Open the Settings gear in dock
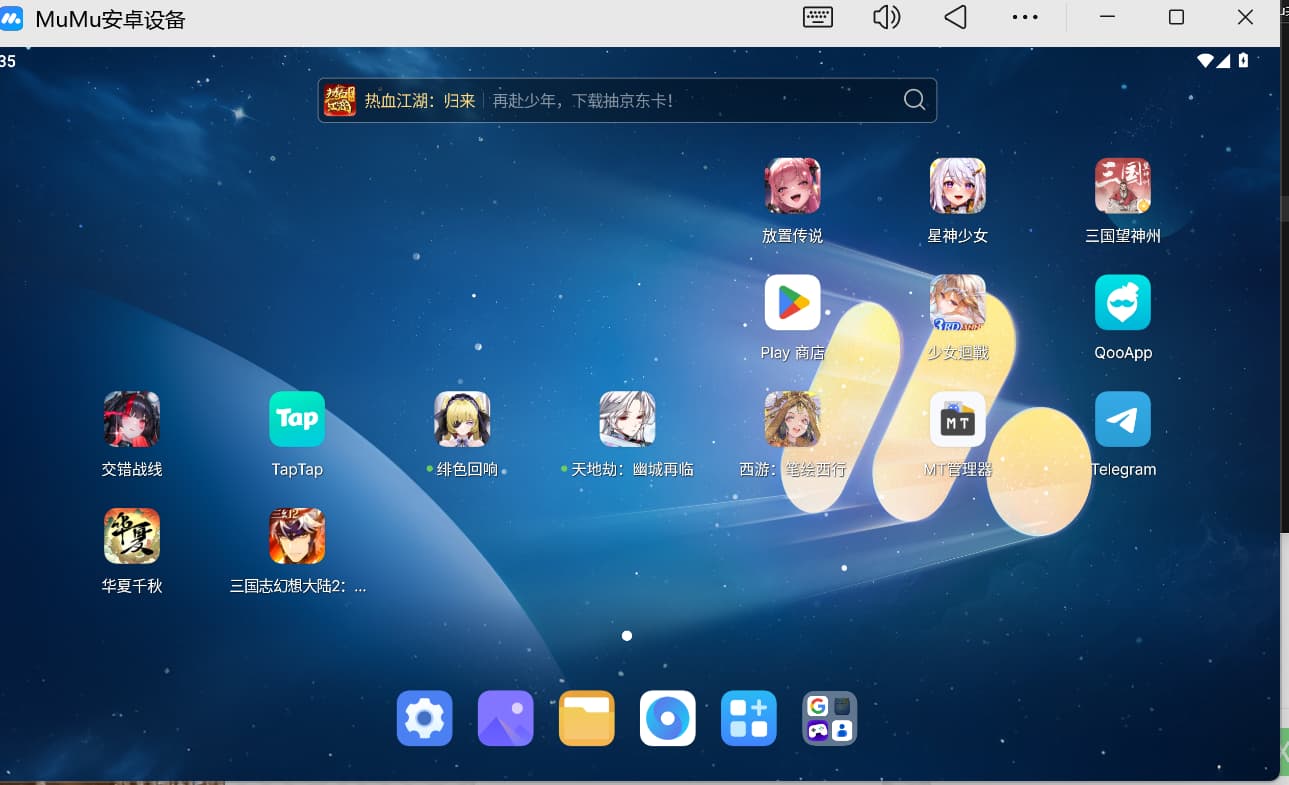 tap(425, 718)
